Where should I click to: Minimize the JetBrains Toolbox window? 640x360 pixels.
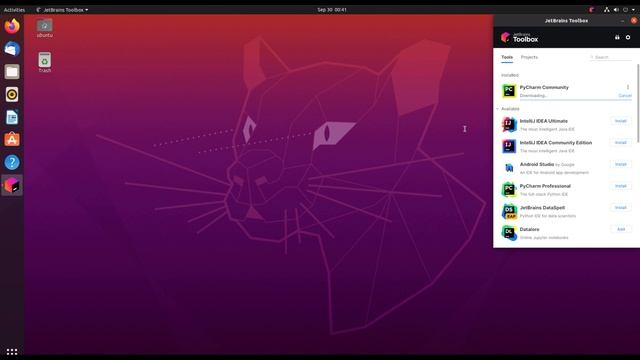pos(622,20)
